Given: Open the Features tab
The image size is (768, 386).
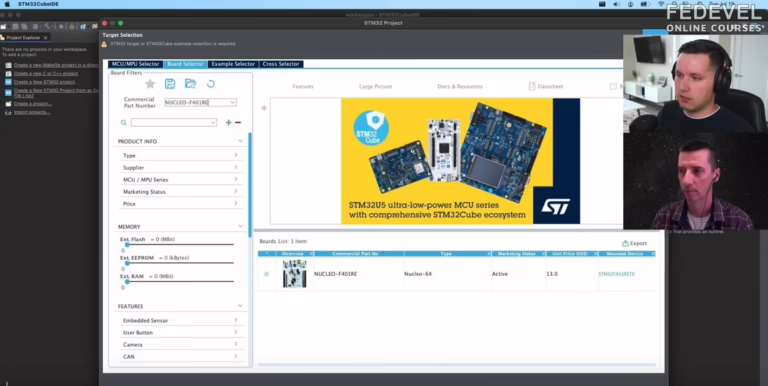Looking at the screenshot, I should (x=303, y=86).
